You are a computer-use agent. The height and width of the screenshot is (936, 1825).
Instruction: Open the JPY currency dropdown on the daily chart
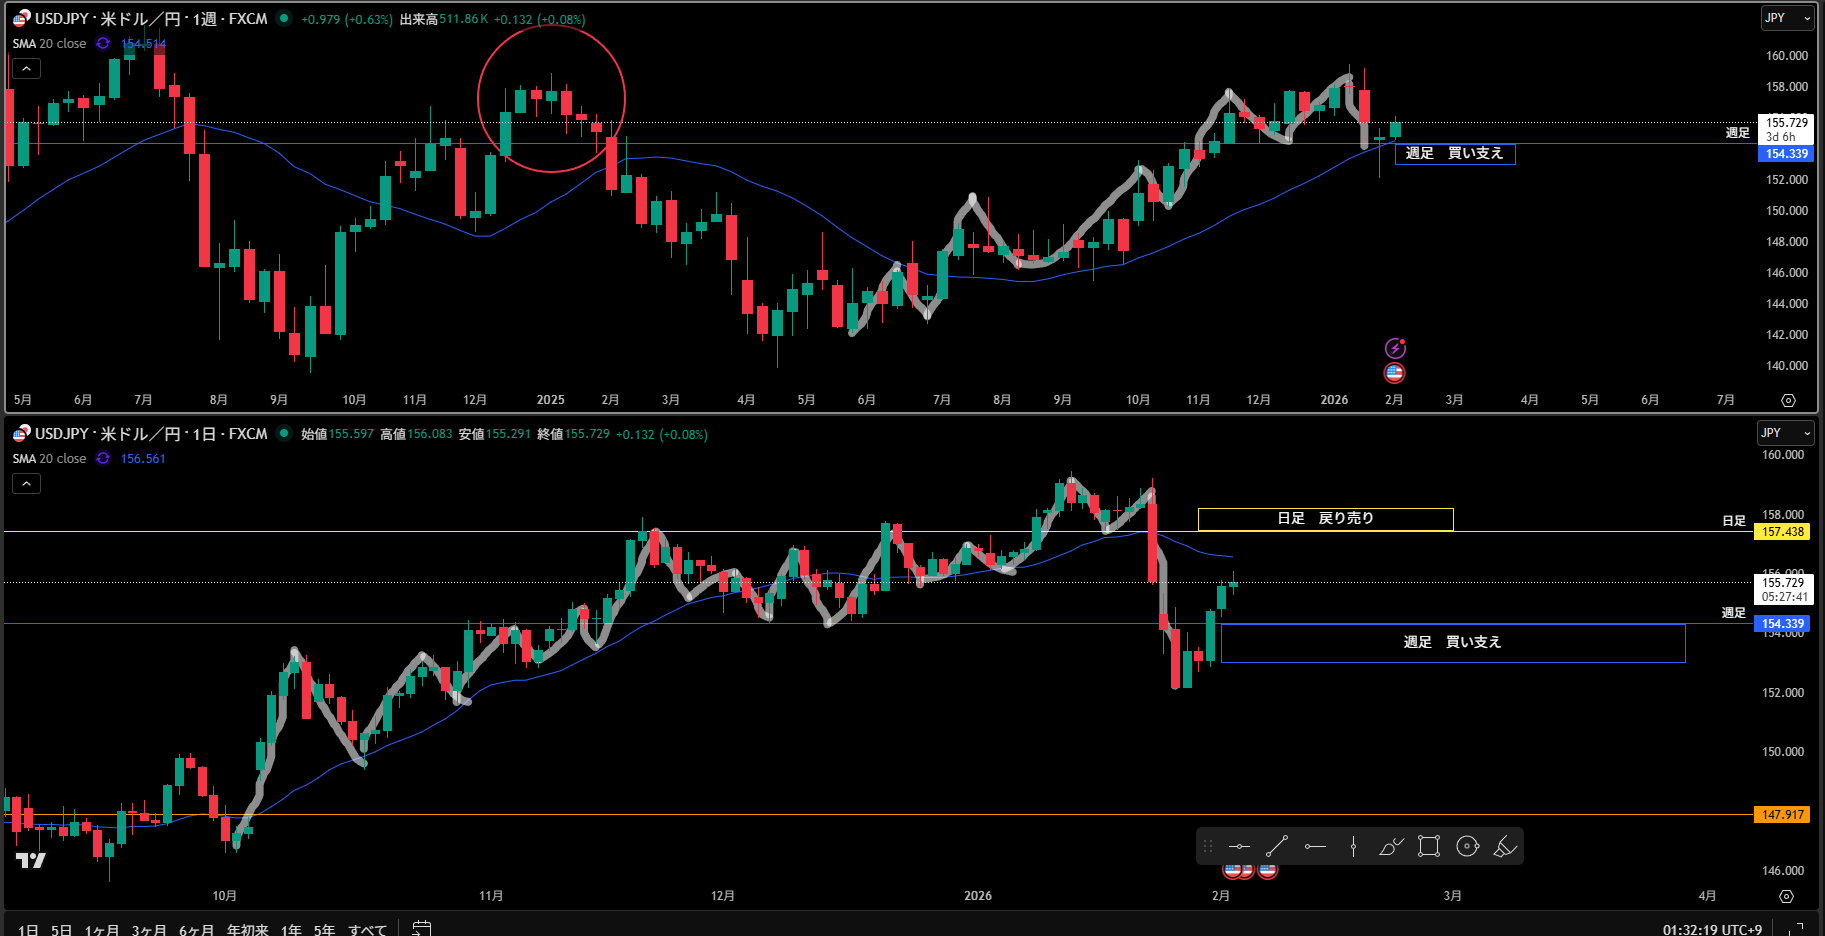click(1785, 433)
